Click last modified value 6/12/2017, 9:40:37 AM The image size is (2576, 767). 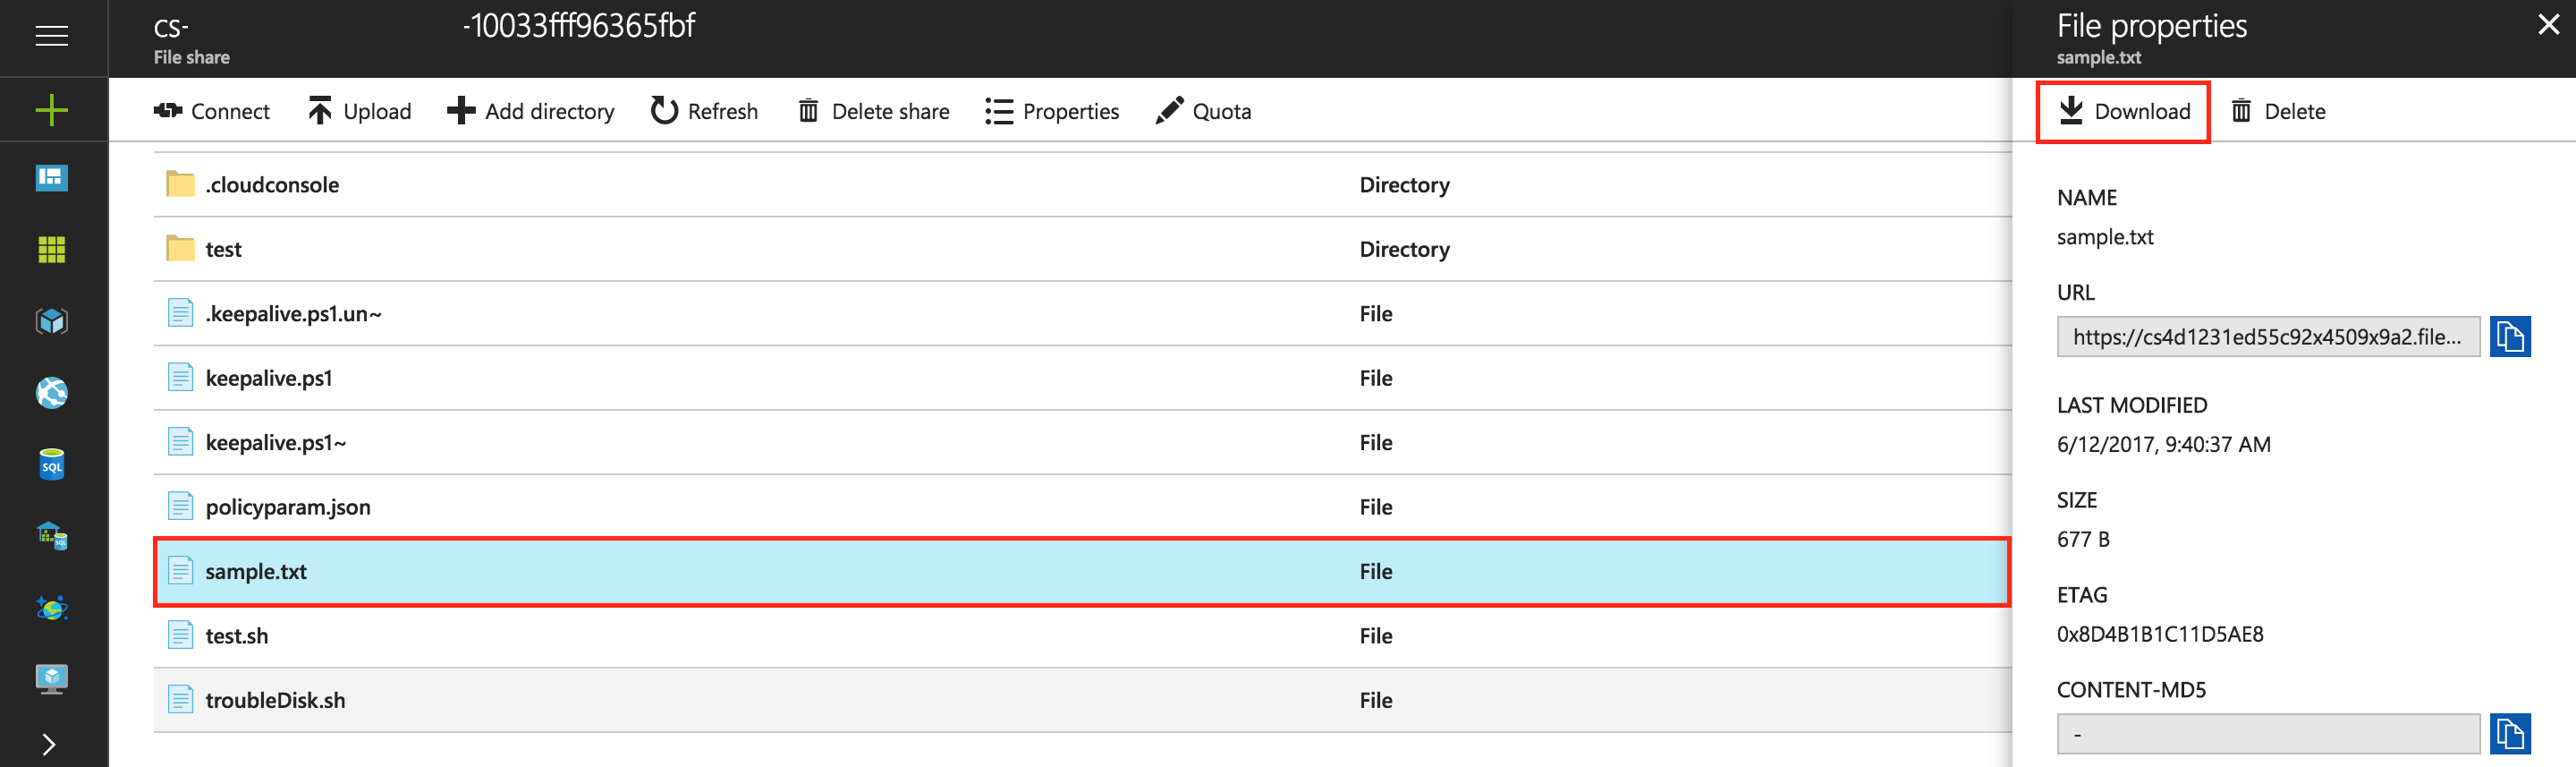tap(2164, 444)
